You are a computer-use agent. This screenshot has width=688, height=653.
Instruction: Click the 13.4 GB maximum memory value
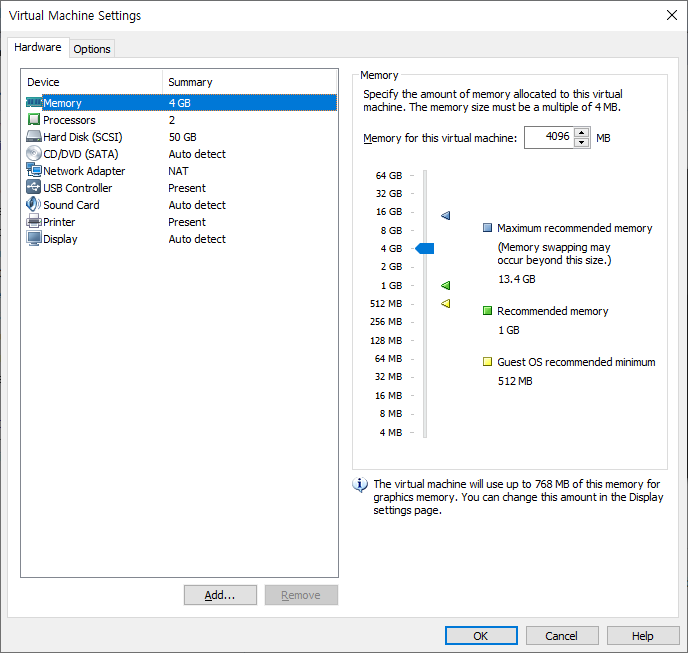click(517, 279)
